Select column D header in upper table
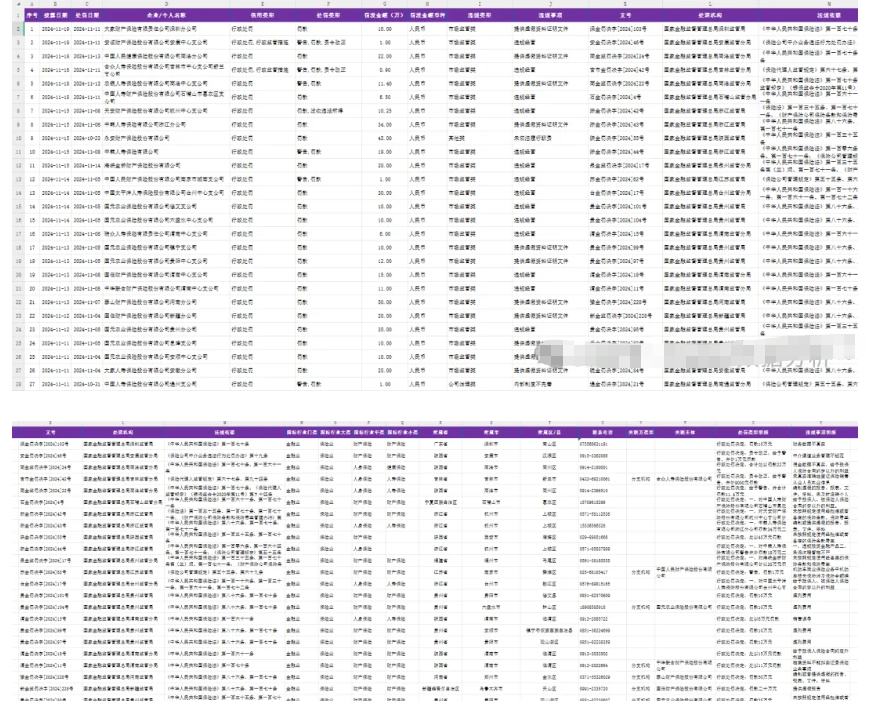This screenshot has width=875, height=701. 166,3
